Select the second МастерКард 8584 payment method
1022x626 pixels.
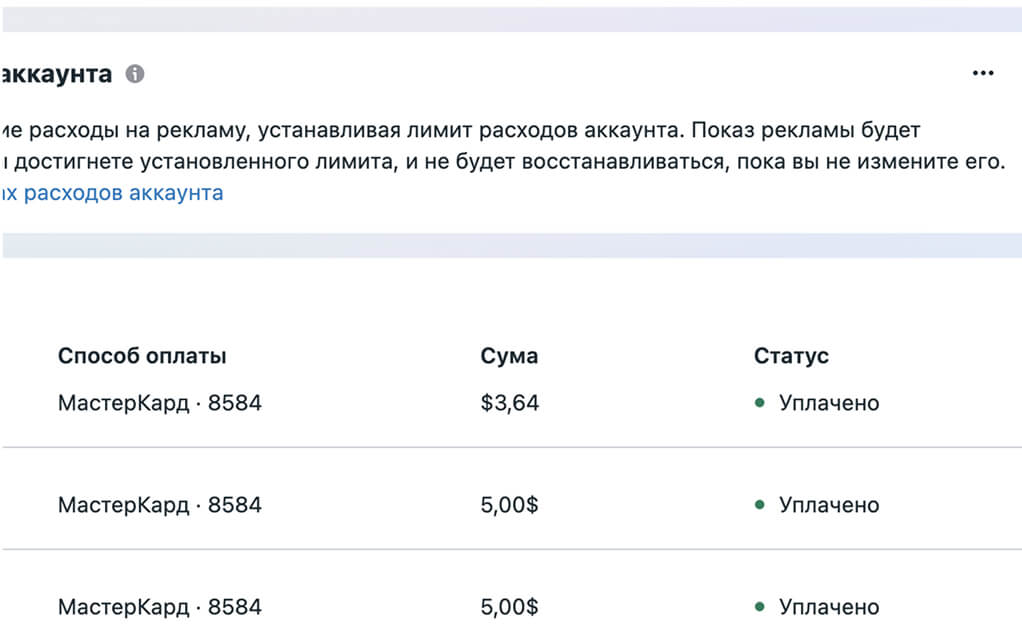tap(160, 505)
